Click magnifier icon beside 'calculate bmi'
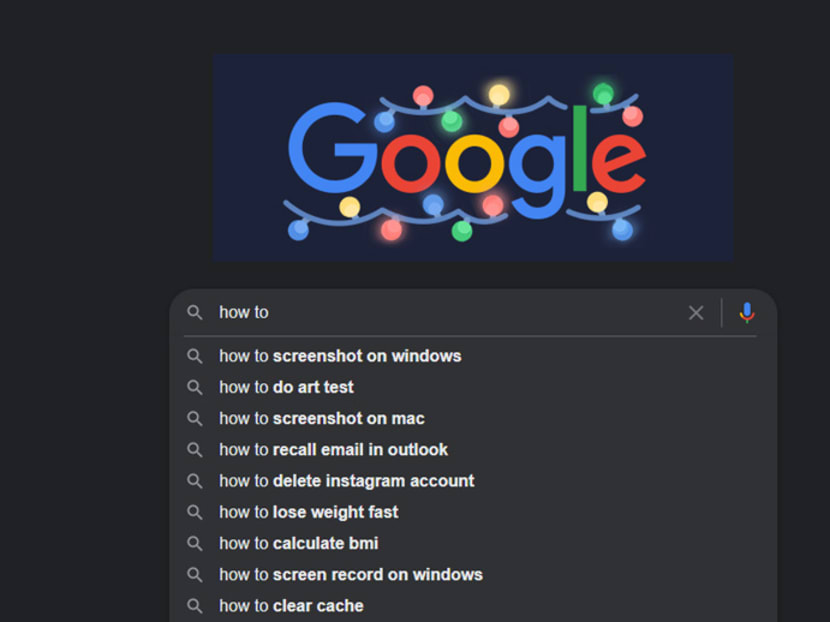 pyautogui.click(x=196, y=544)
